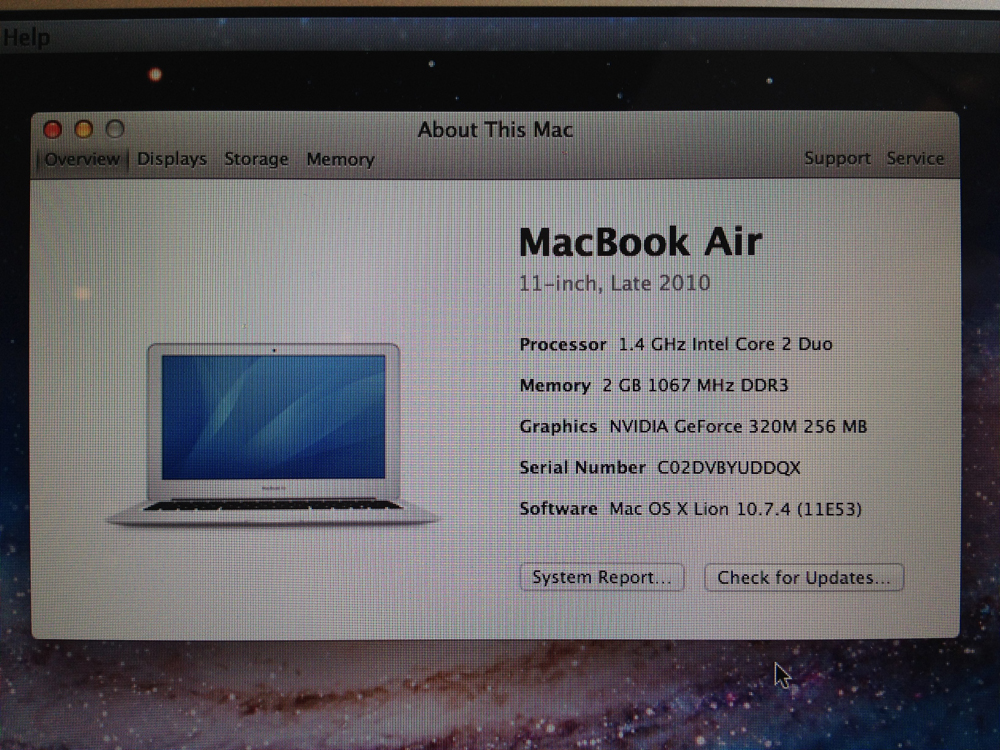Open the Displays tab
The width and height of the screenshot is (1000, 750).
click(172, 159)
